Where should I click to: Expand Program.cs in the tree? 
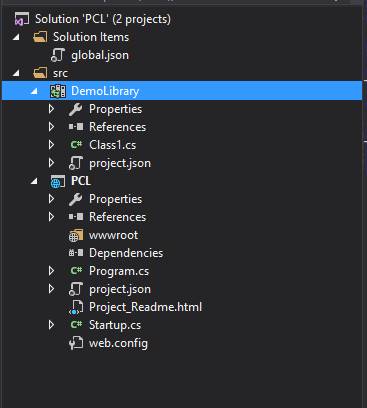[x=51, y=271]
